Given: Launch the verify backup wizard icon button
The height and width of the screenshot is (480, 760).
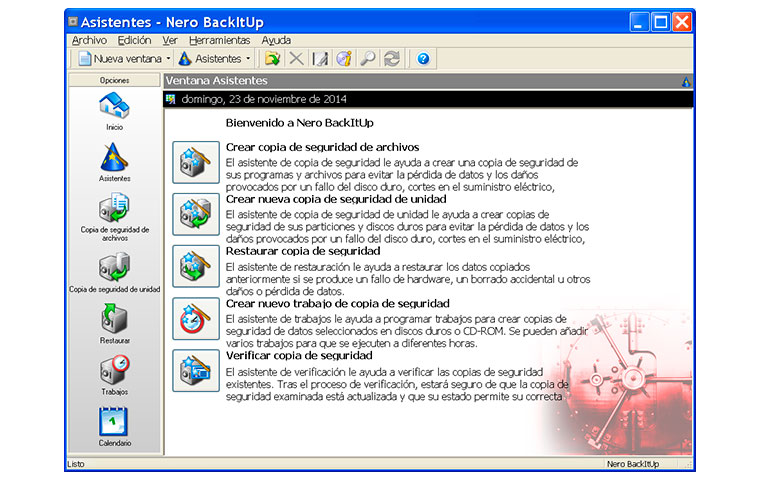Looking at the screenshot, I should tap(196, 370).
